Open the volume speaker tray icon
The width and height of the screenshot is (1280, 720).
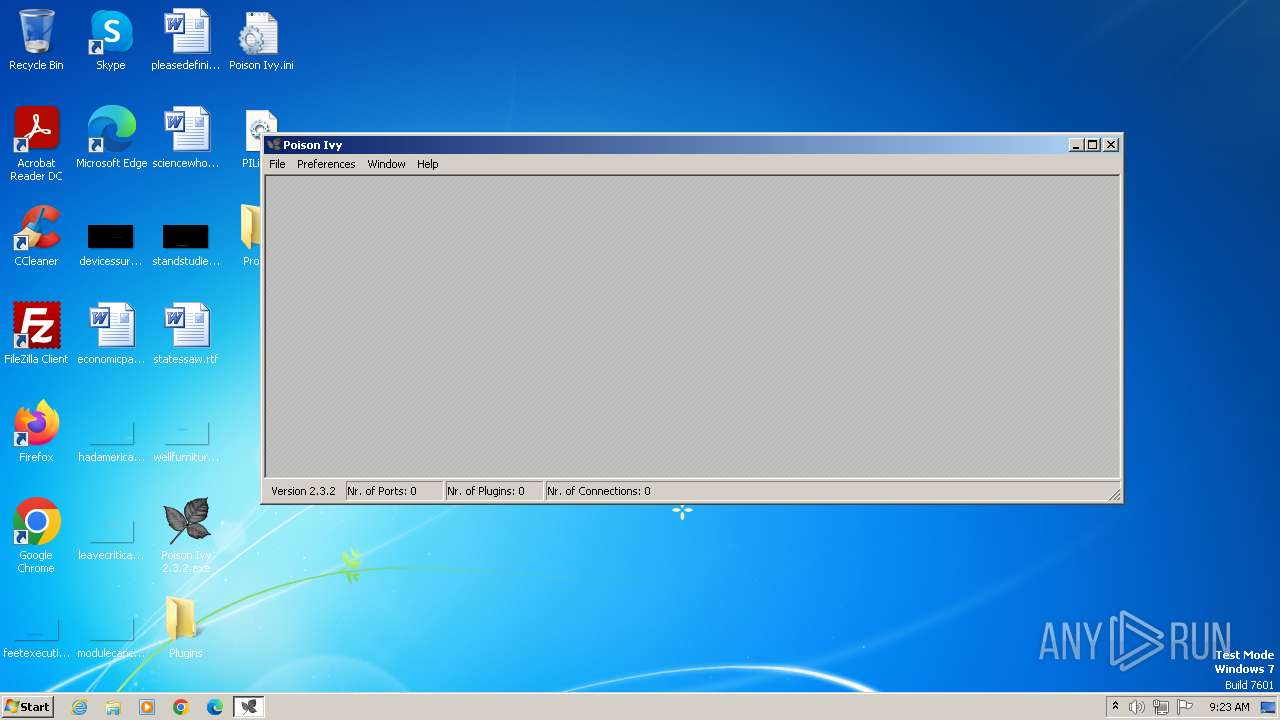click(x=1136, y=707)
